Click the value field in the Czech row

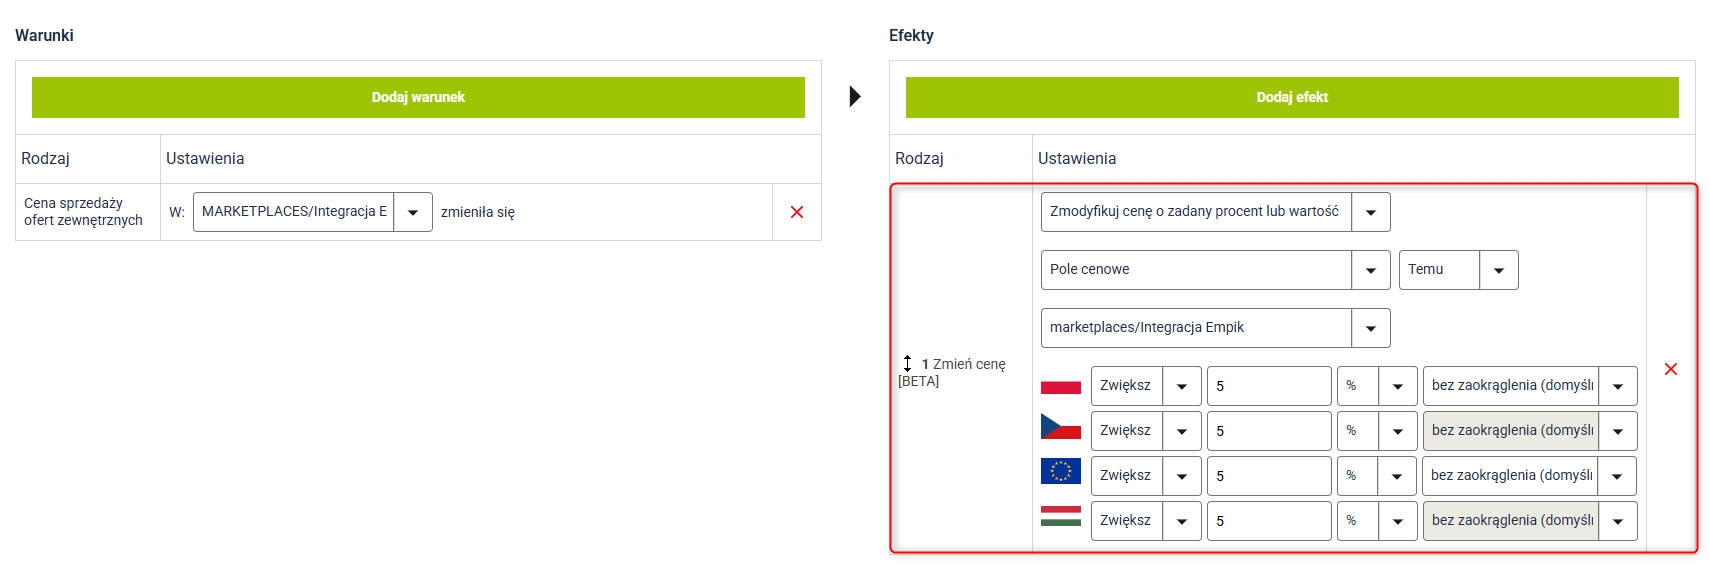click(1268, 431)
